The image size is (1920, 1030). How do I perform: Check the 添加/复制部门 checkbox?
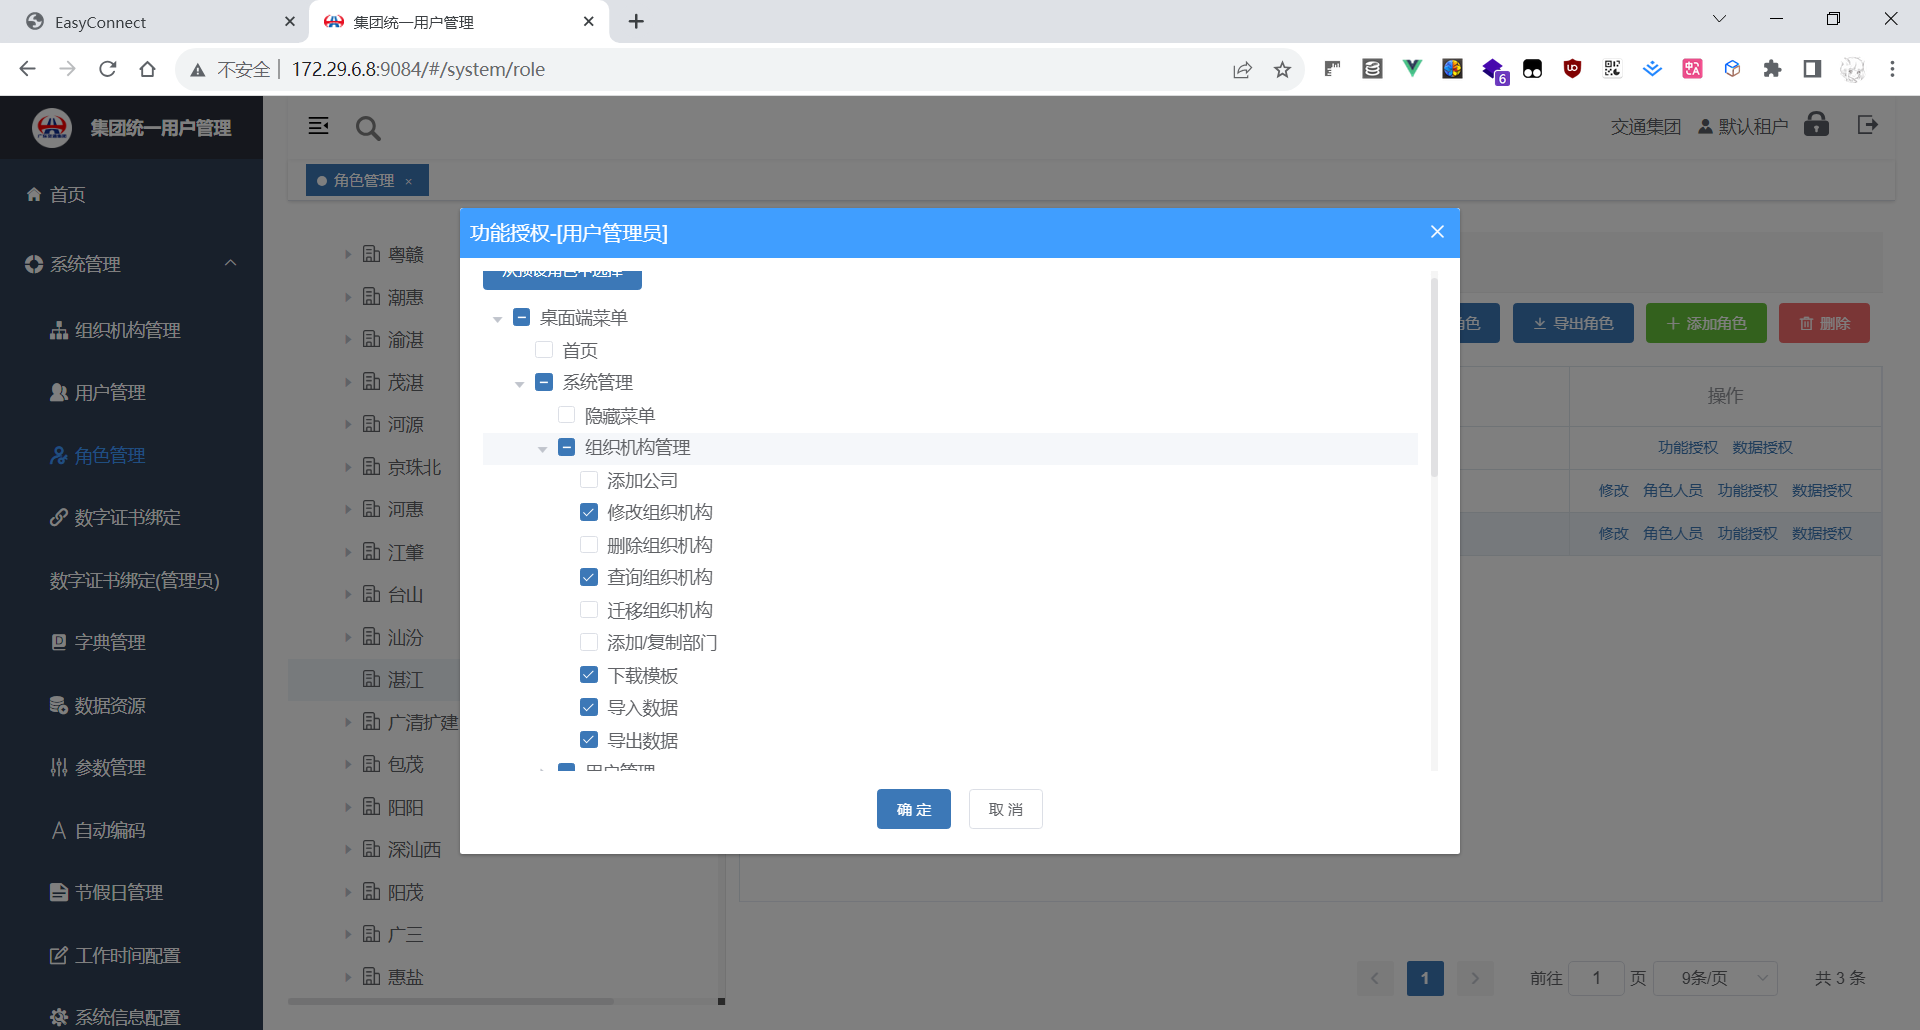pyautogui.click(x=589, y=642)
